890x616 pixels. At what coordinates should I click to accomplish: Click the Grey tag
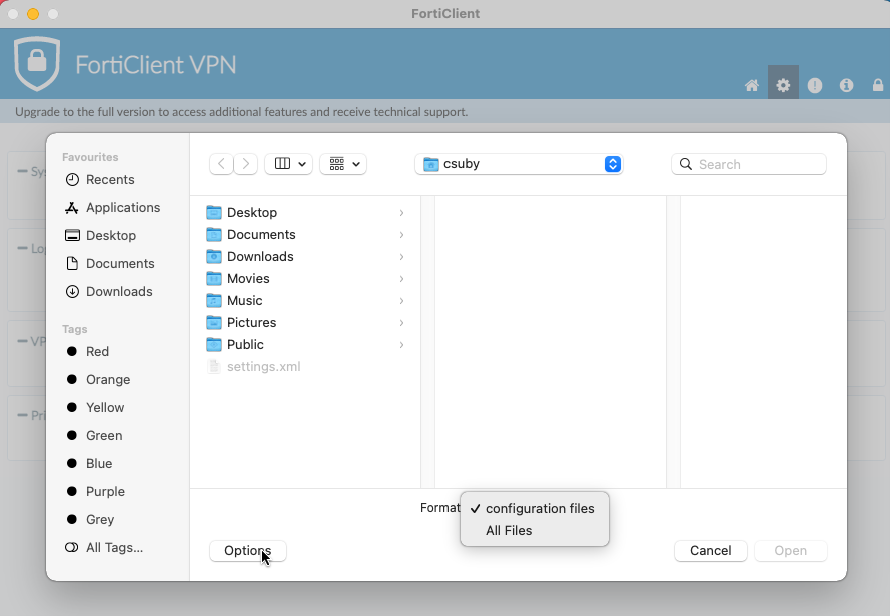tap(90, 519)
